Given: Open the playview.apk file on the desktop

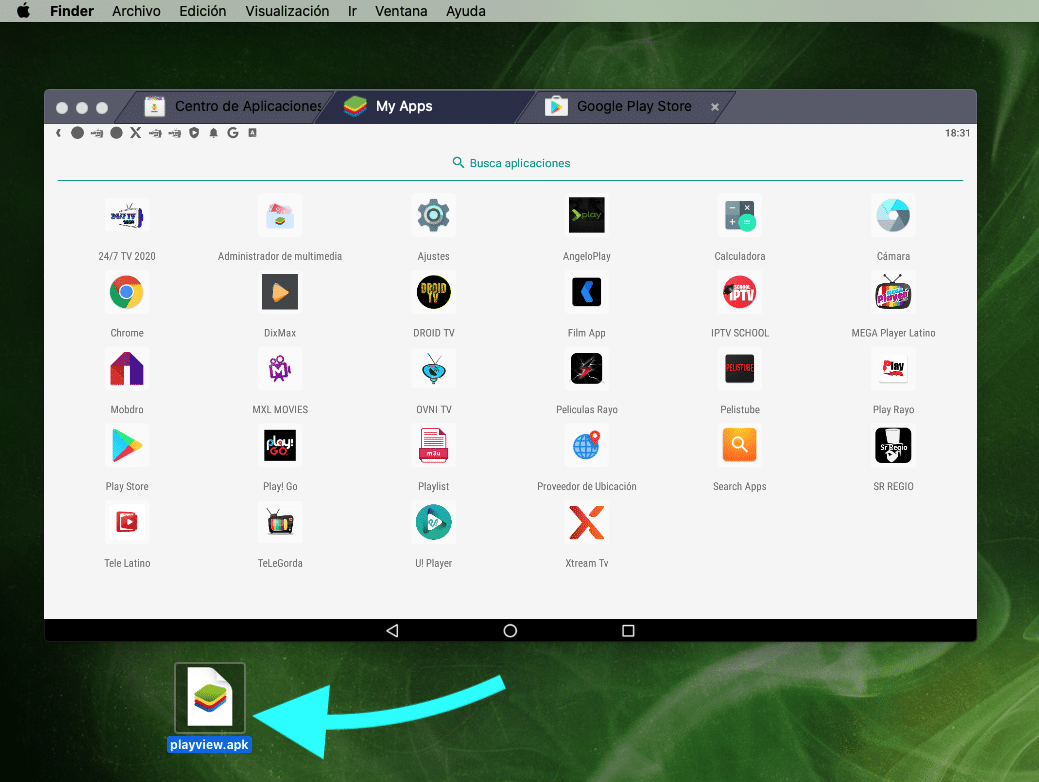Looking at the screenshot, I should (x=209, y=697).
